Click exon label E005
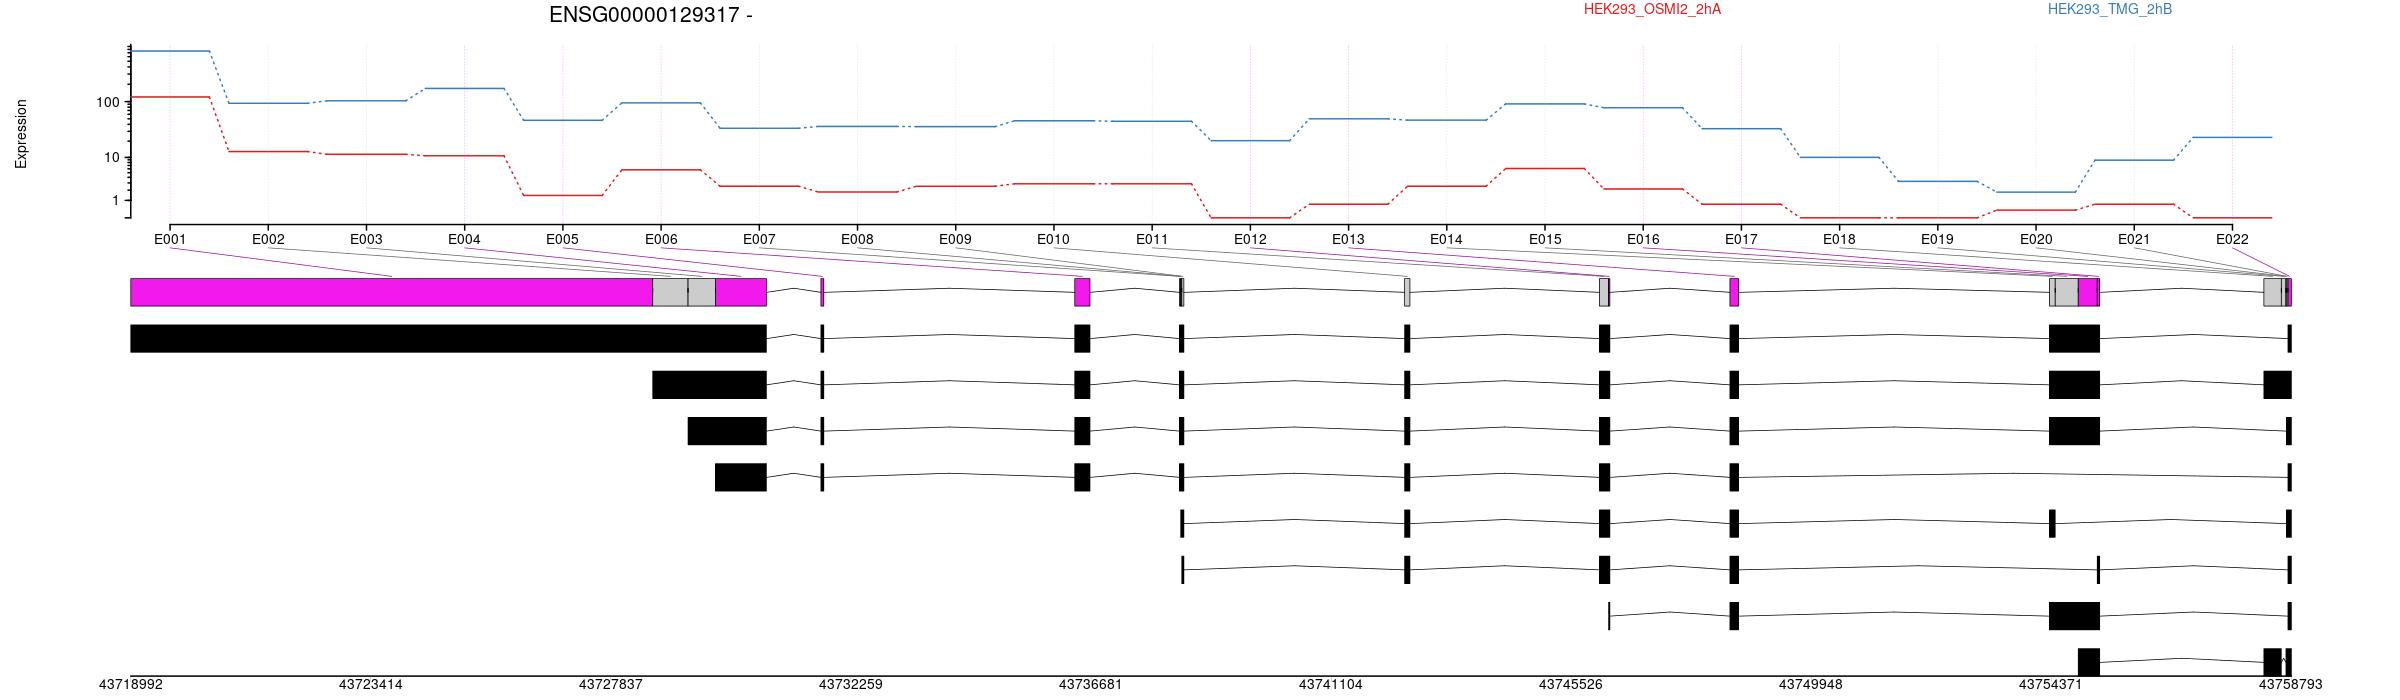The width and height of the screenshot is (2400, 700). coord(562,240)
